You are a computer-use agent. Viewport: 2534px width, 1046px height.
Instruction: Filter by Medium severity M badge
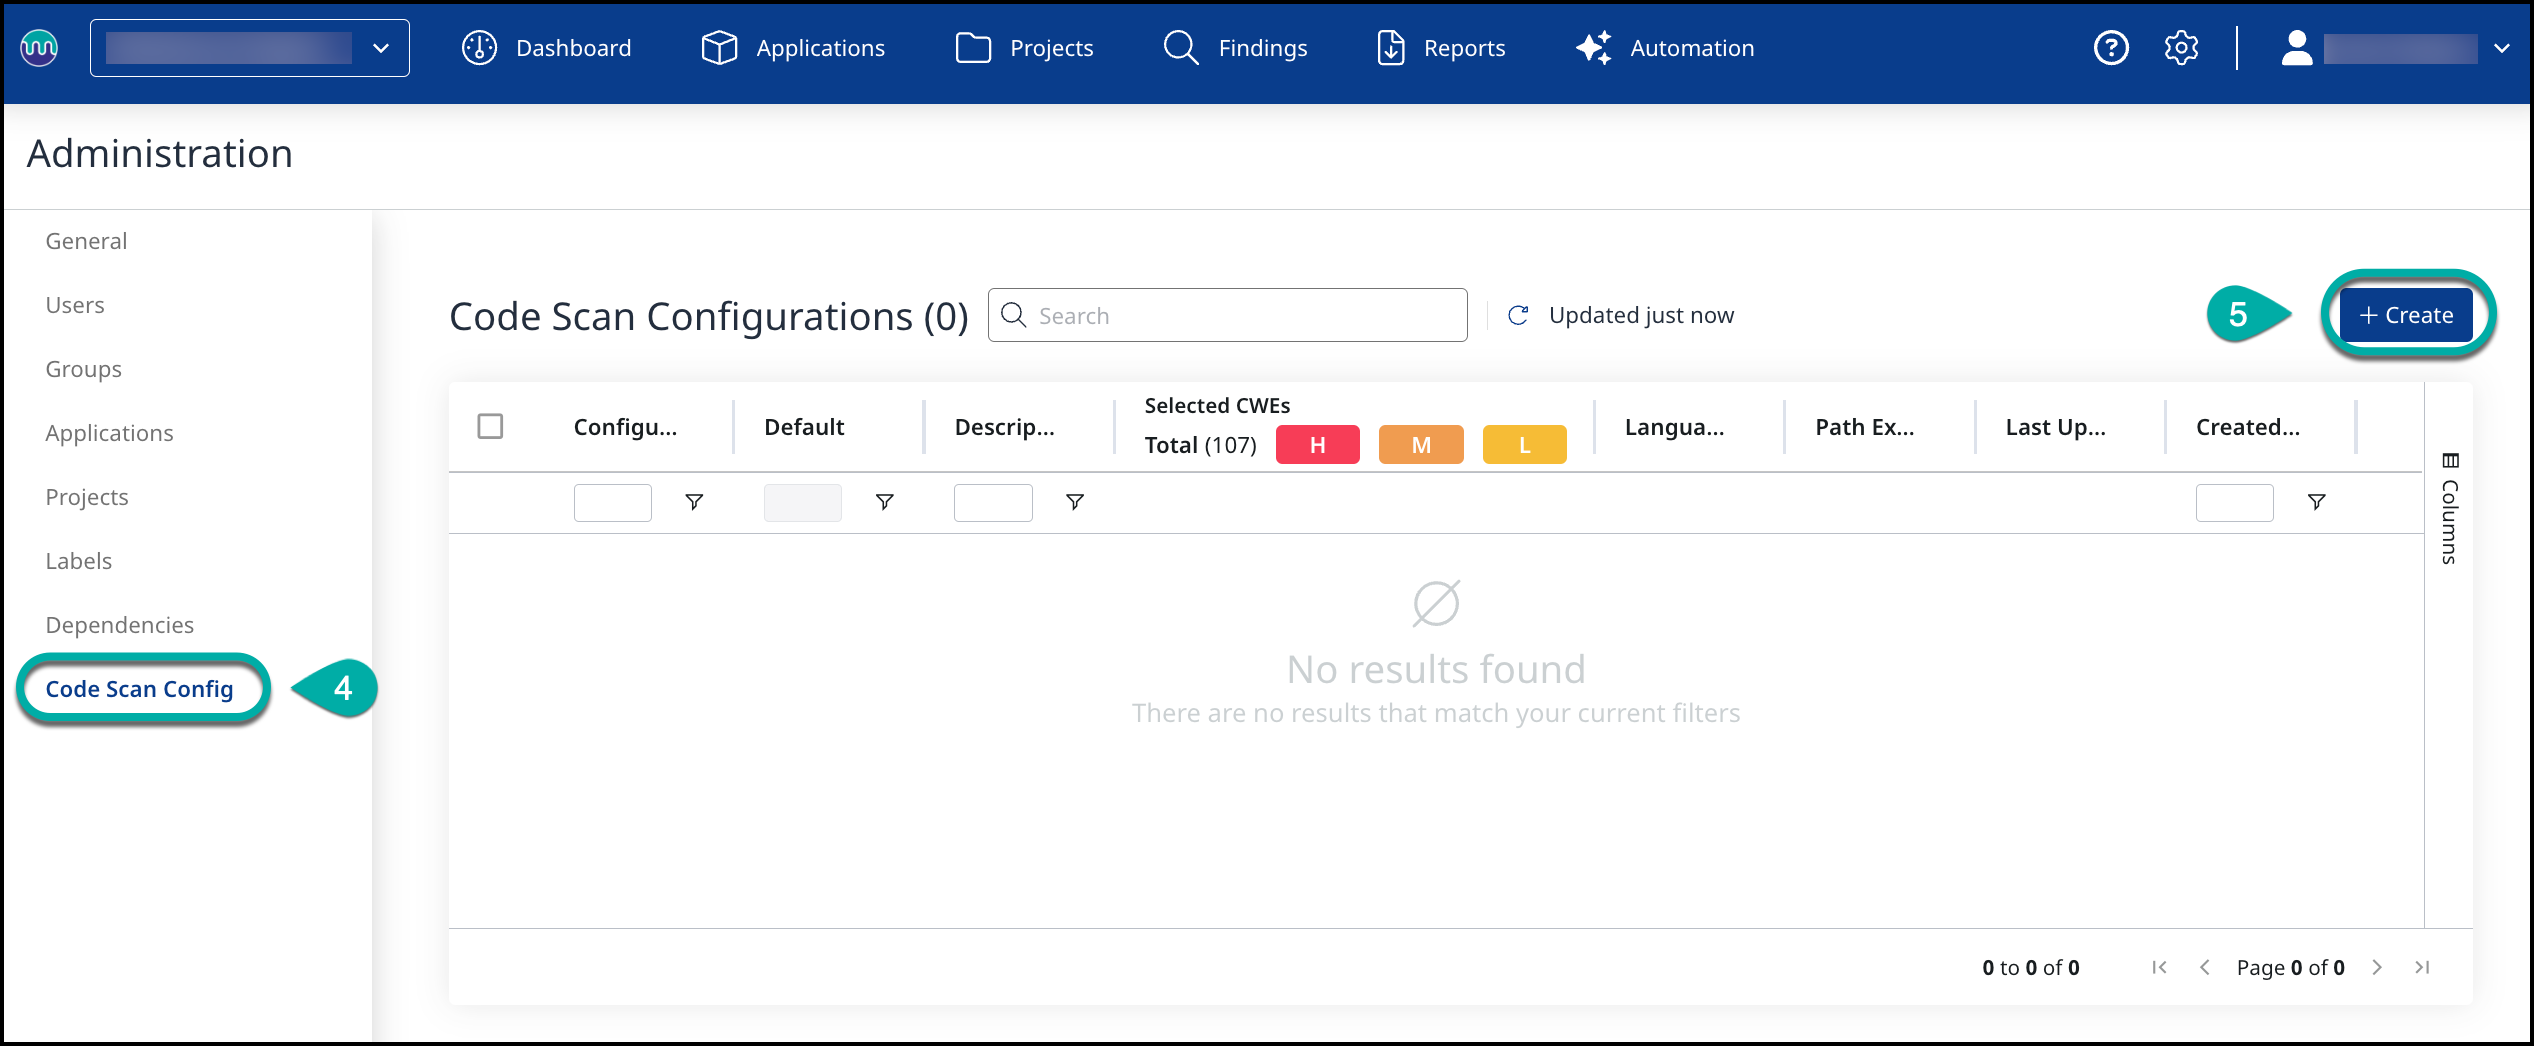click(1420, 445)
